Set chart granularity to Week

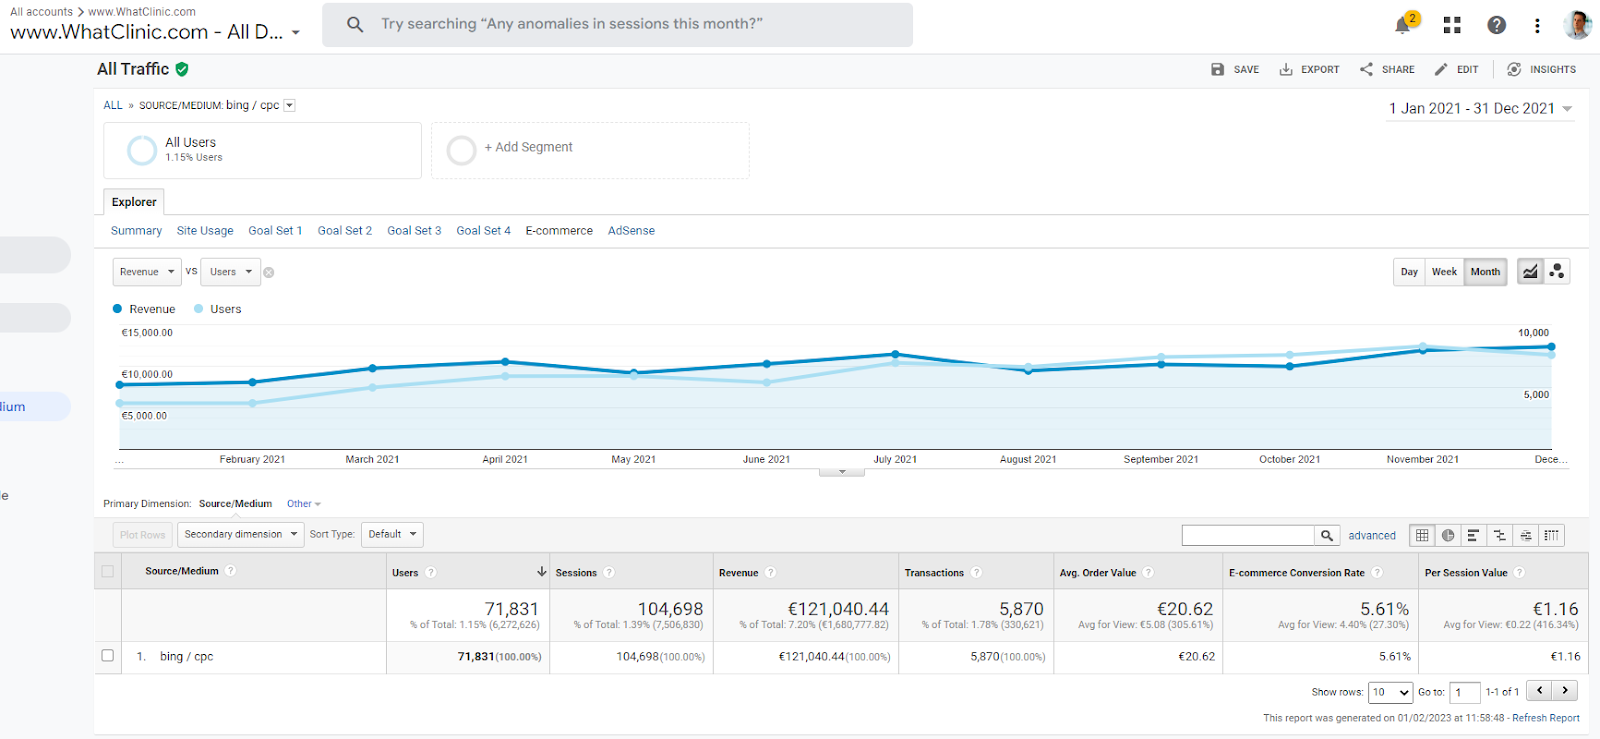coord(1444,272)
